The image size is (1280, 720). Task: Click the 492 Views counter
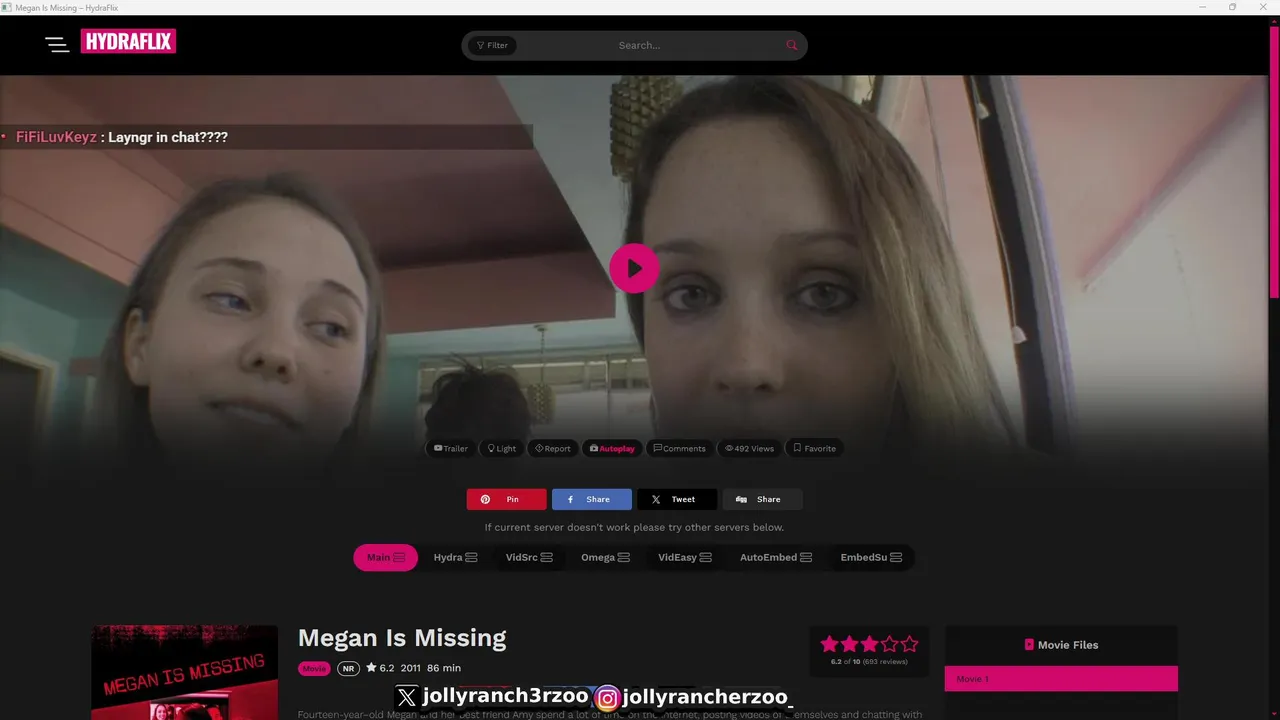coord(750,448)
